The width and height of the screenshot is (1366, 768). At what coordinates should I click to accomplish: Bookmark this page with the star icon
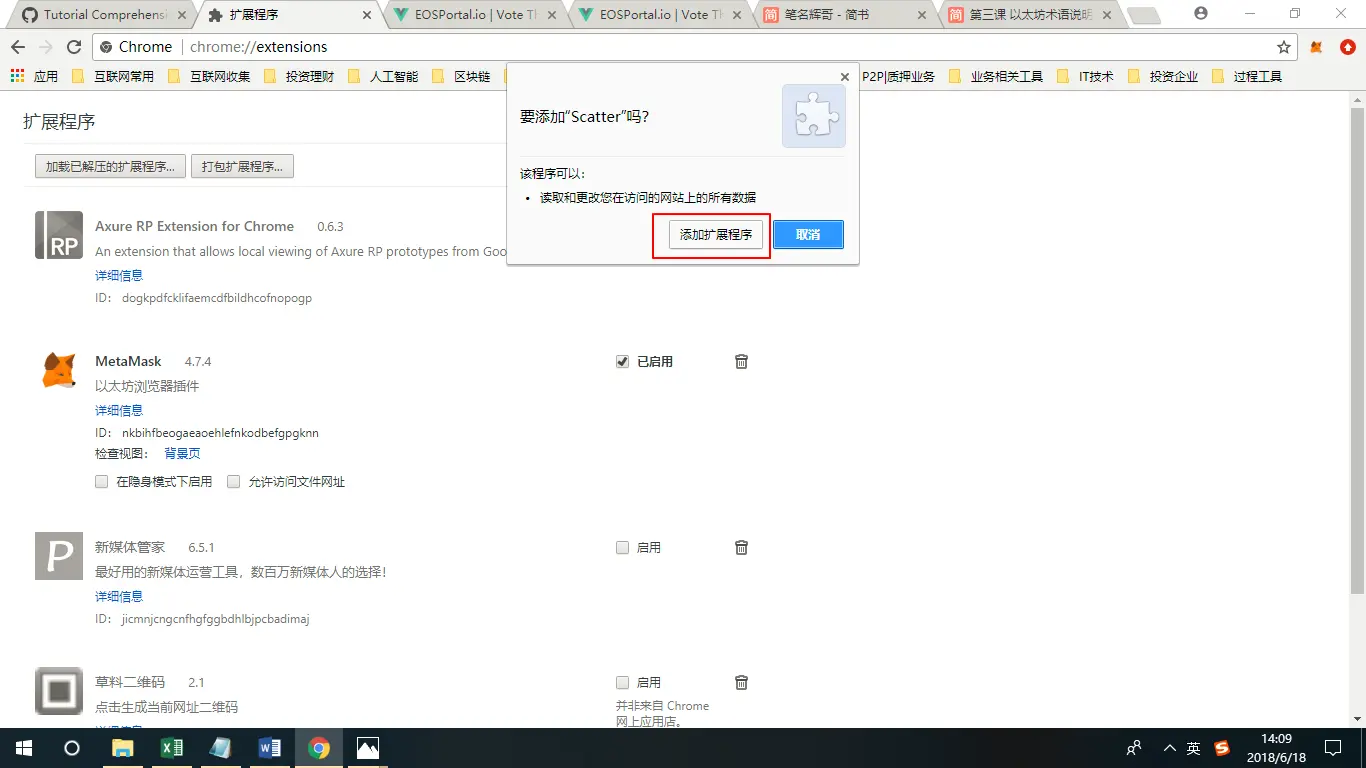1284,47
